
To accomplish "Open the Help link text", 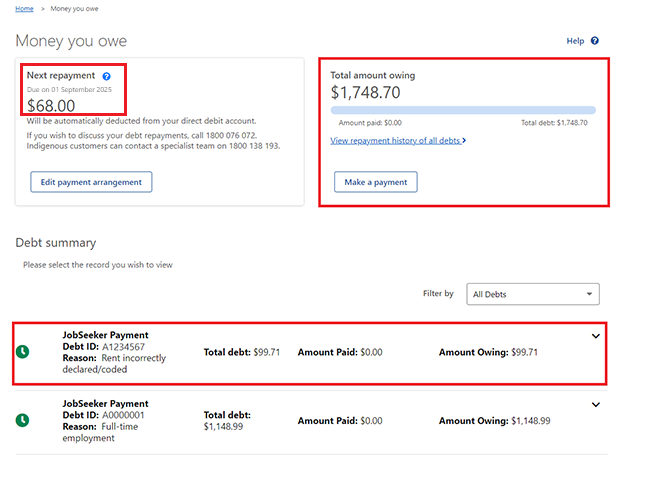I will point(575,41).
